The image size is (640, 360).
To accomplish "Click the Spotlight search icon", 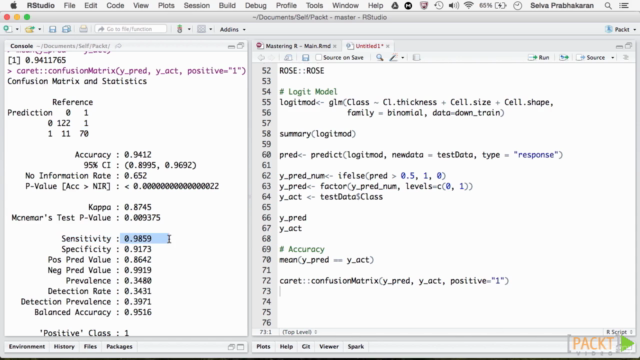I will point(608,6).
